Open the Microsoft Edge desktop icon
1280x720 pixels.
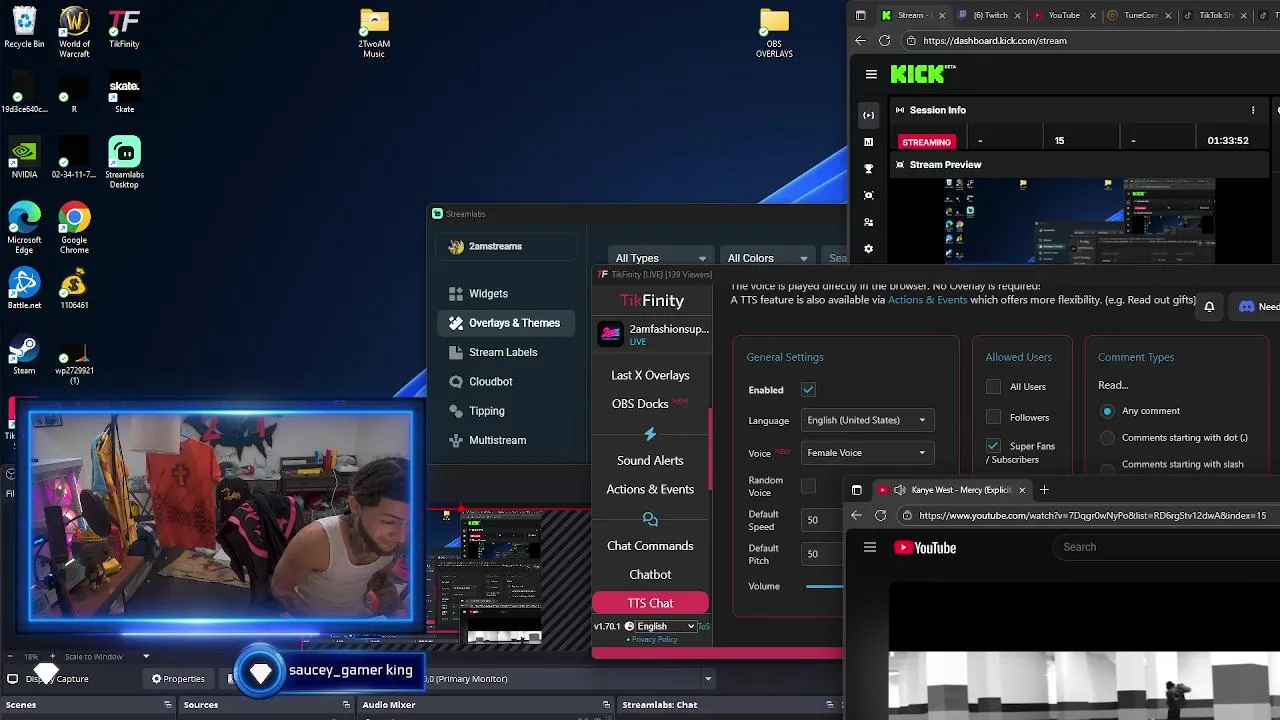tap(24, 228)
